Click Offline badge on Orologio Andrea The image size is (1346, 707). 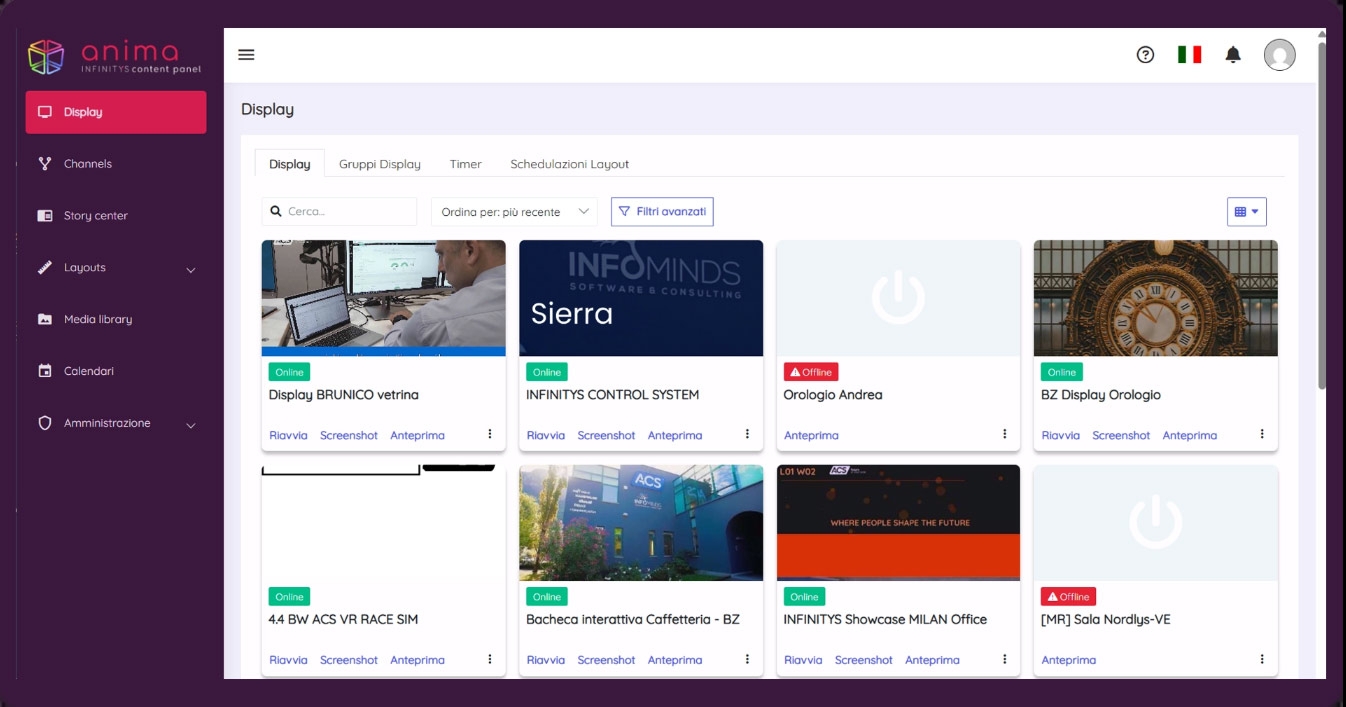tap(811, 372)
